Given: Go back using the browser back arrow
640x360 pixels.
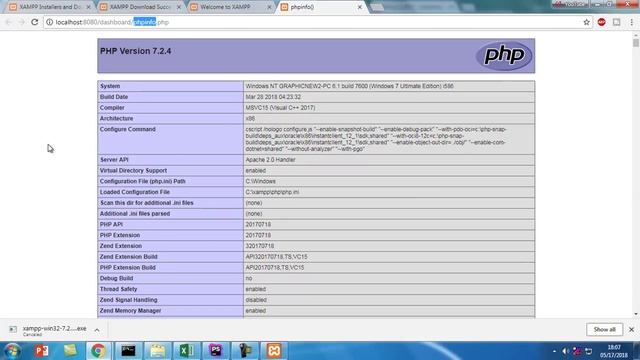Looking at the screenshot, I should (9, 22).
